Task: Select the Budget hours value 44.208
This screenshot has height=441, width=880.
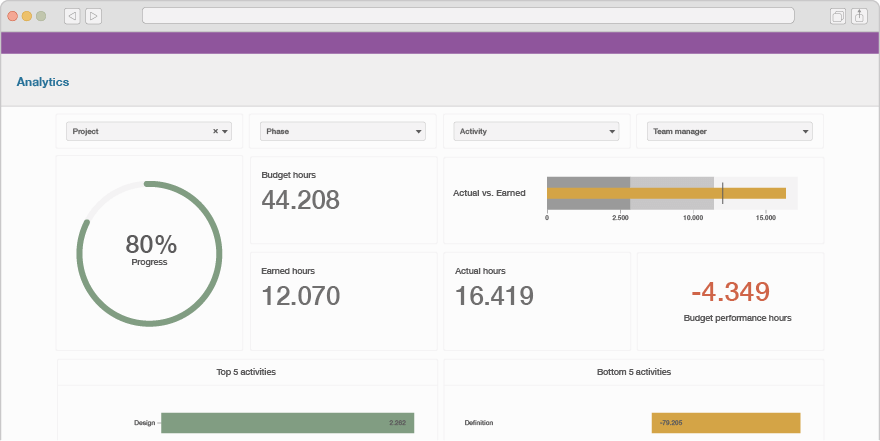Action: (x=300, y=200)
